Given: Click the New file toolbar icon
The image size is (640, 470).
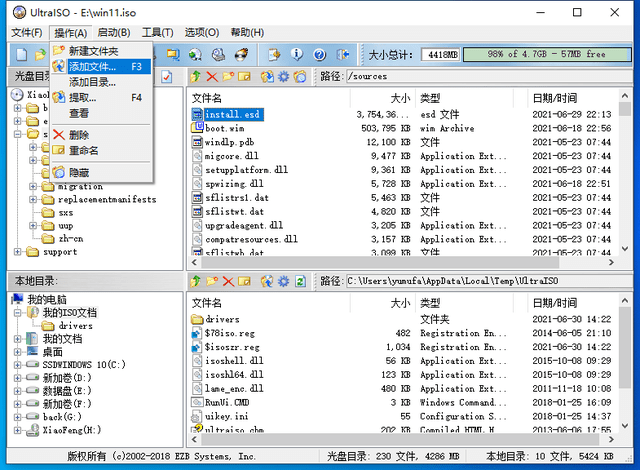Looking at the screenshot, I should pos(21,54).
